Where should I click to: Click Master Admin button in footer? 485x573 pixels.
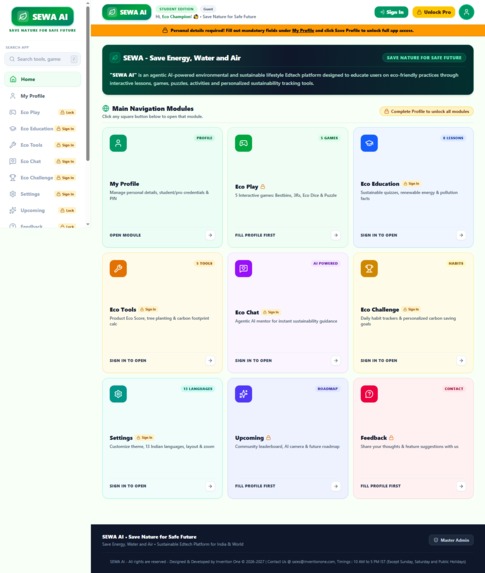click(451, 540)
